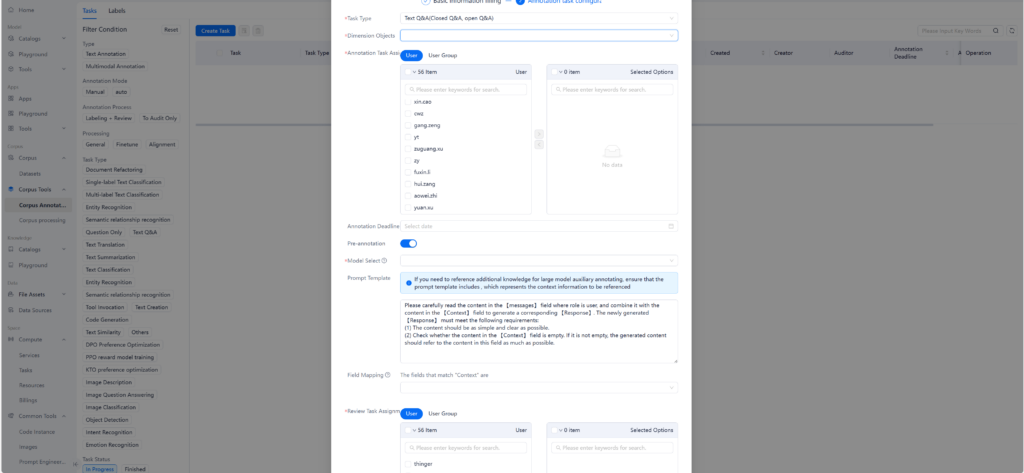This screenshot has height=473, width=1024.
Task: Click the move-left transfer arrow button
Action: point(540,145)
